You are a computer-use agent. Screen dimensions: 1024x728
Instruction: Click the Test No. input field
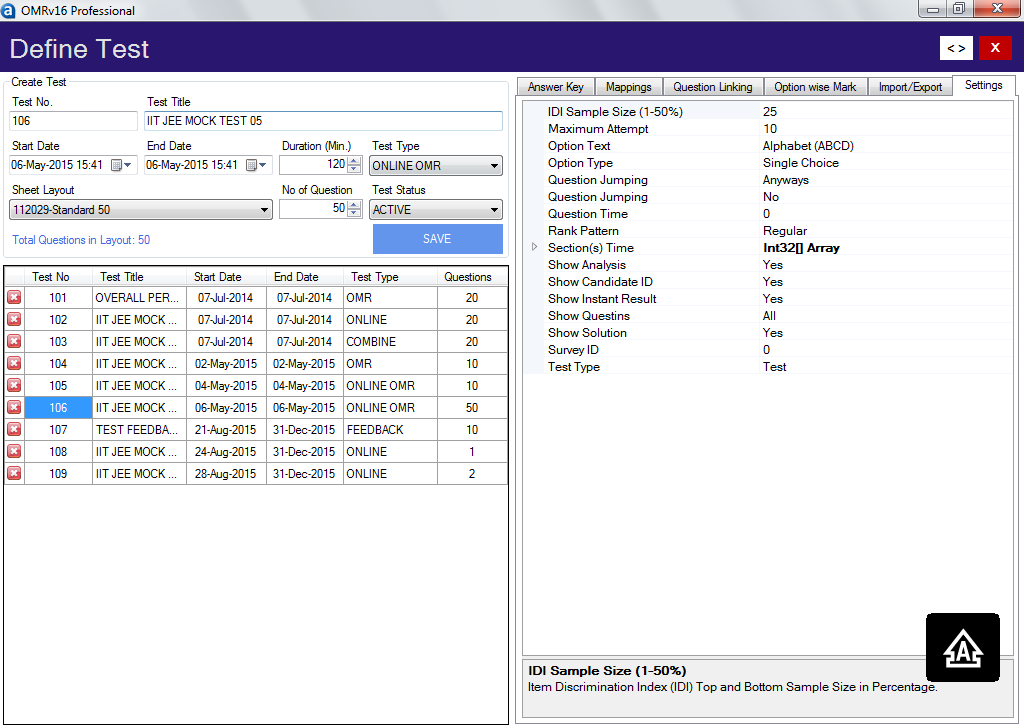[x=73, y=121]
